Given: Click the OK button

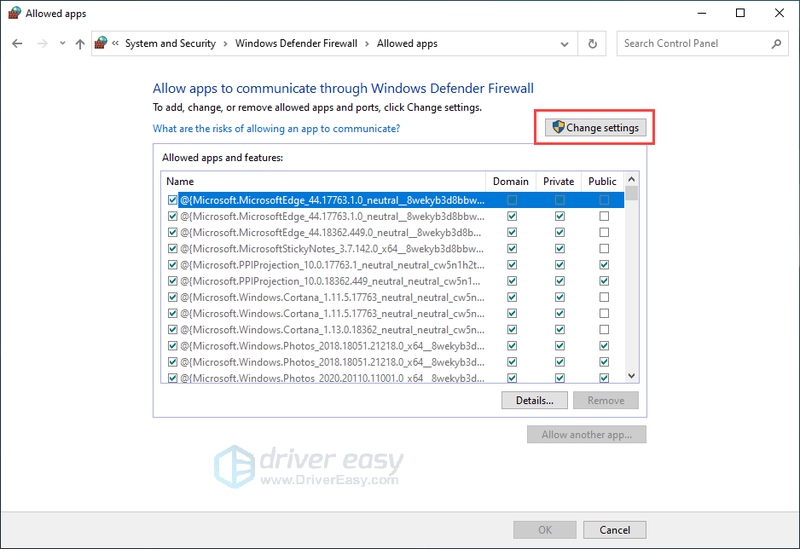Looking at the screenshot, I should pos(545,530).
